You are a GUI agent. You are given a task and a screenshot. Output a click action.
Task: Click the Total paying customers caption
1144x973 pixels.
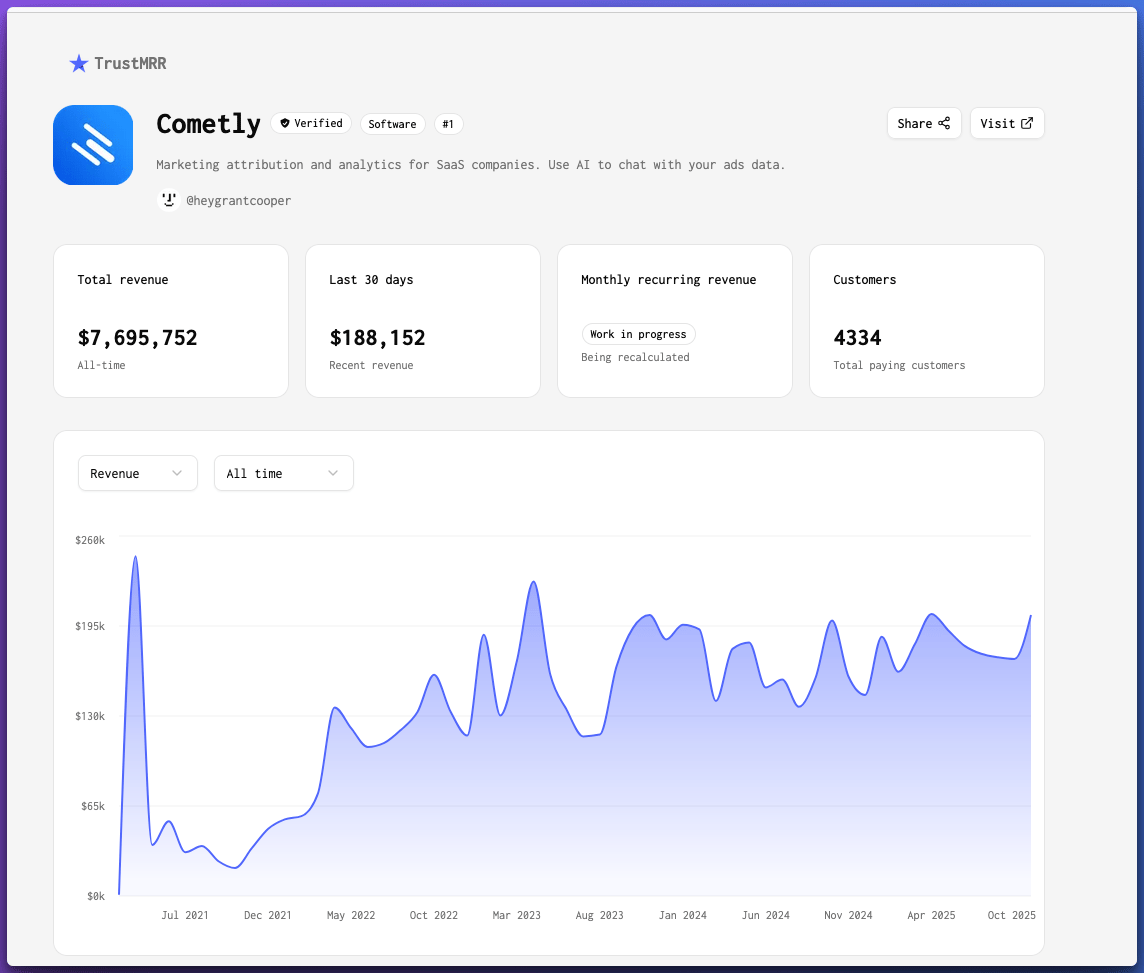coord(899,365)
